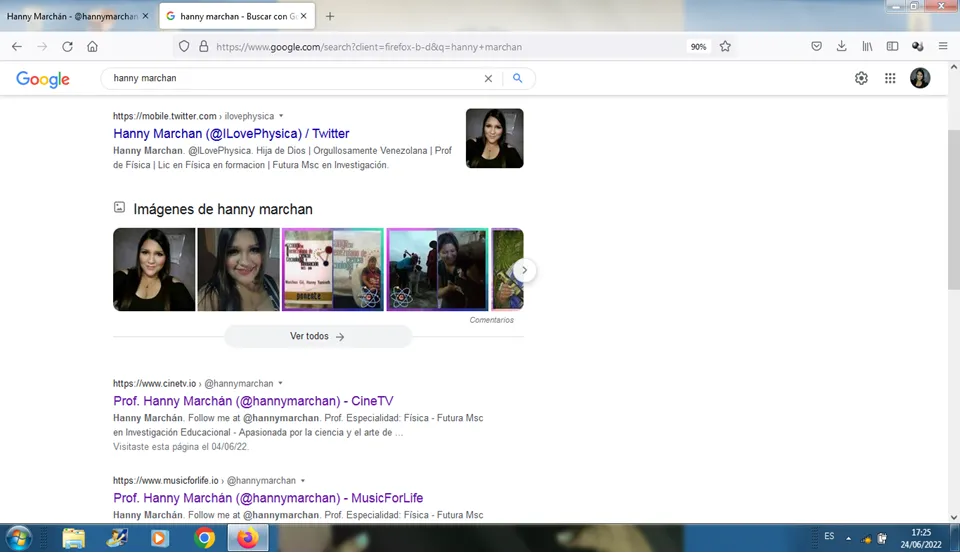Open a new browser tab
960x553 pixels.
point(330,17)
